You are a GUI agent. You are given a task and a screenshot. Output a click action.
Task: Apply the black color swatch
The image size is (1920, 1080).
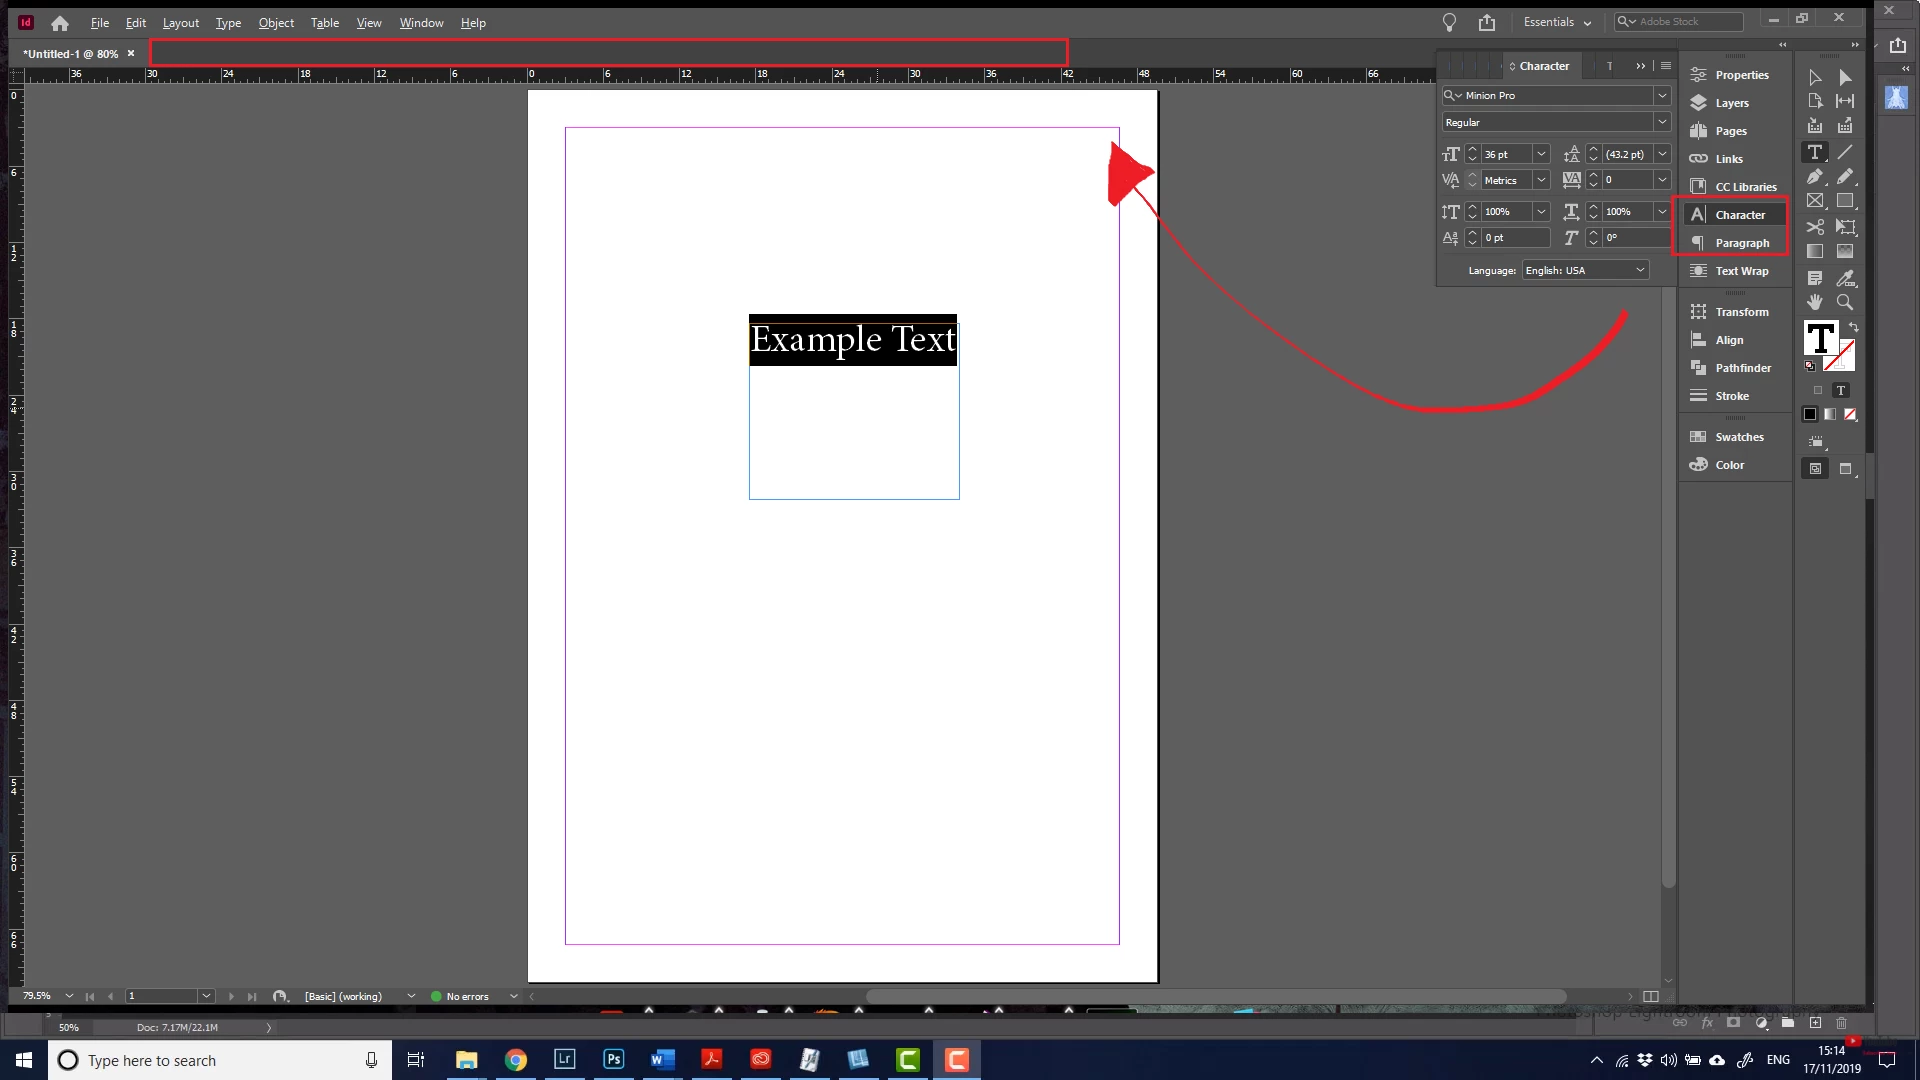1809,414
